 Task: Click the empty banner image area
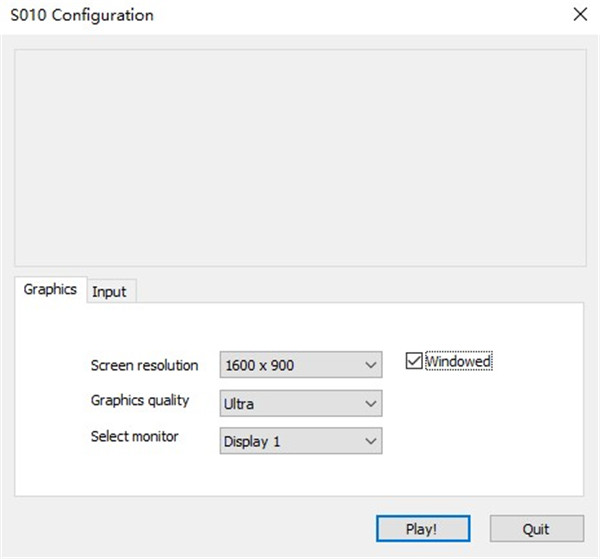(x=300, y=156)
